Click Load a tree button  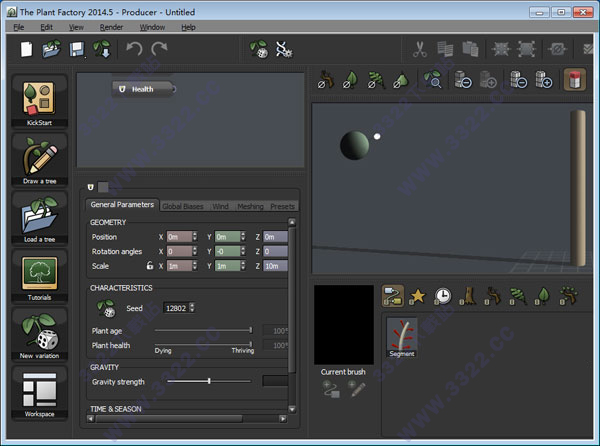click(39, 218)
